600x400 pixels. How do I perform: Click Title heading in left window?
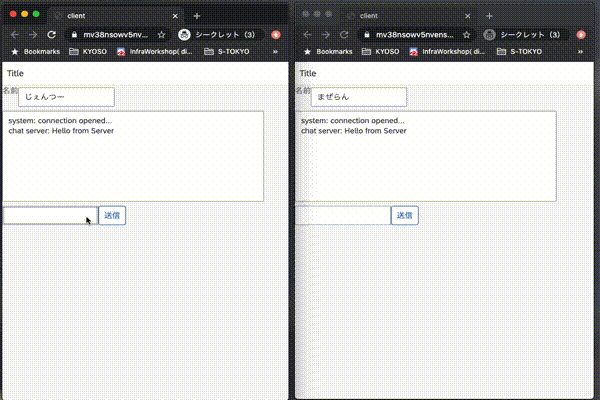click(x=15, y=73)
